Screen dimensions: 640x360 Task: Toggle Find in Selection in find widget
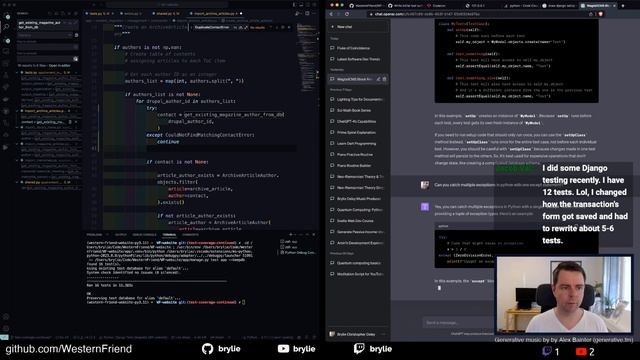[x=283, y=27]
